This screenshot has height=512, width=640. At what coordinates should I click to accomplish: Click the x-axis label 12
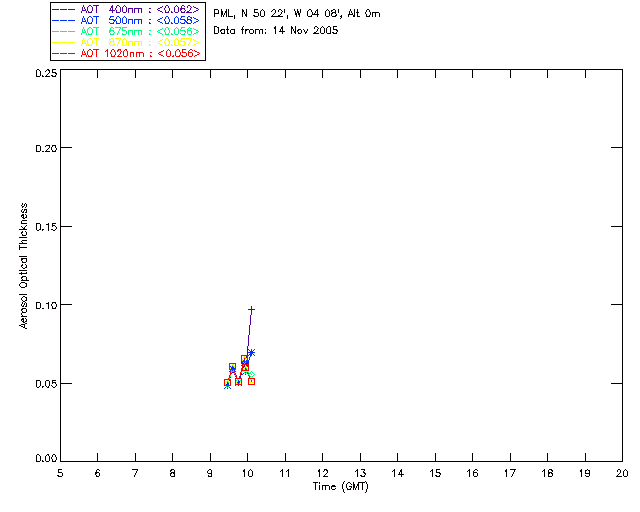tap(322, 474)
